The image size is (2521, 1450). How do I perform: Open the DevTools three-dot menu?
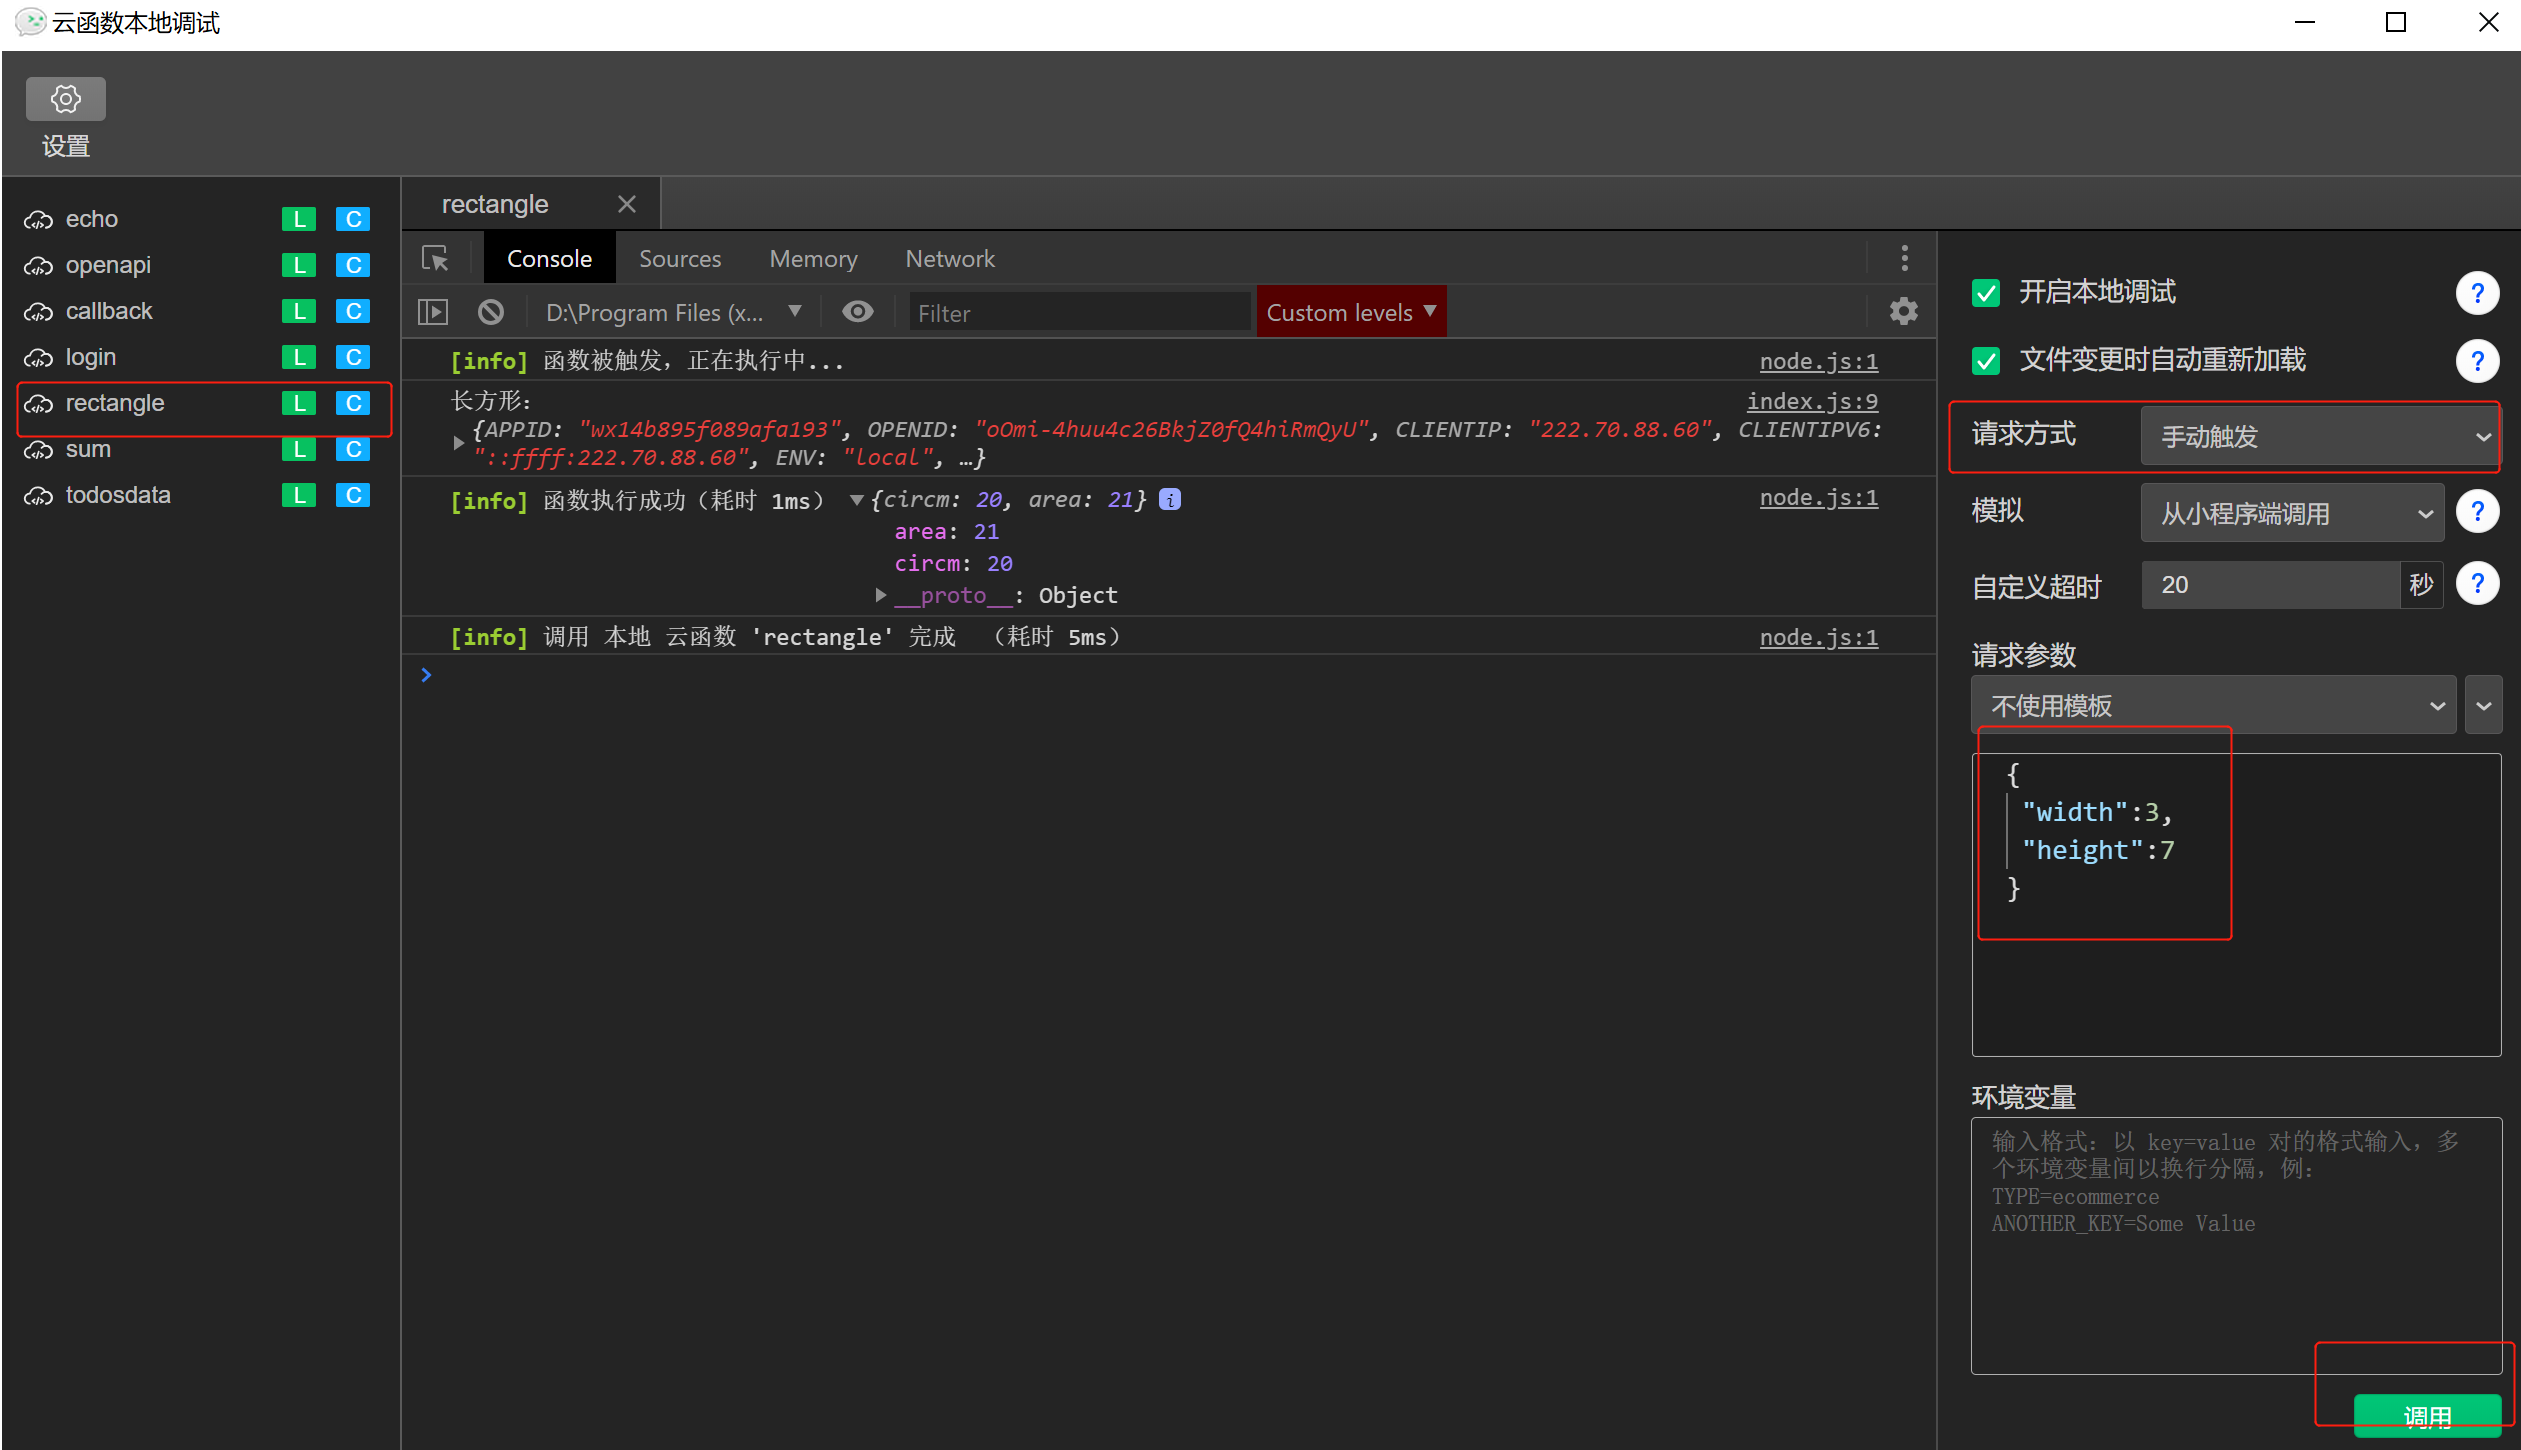(x=1904, y=259)
